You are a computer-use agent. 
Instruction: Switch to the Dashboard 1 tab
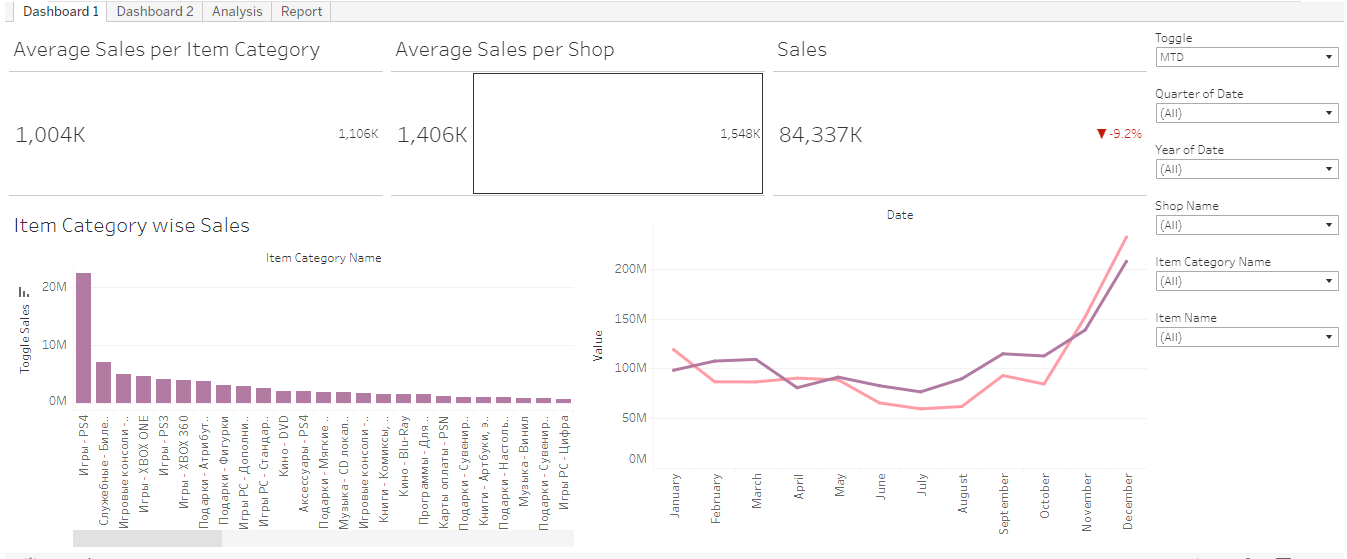tap(61, 11)
